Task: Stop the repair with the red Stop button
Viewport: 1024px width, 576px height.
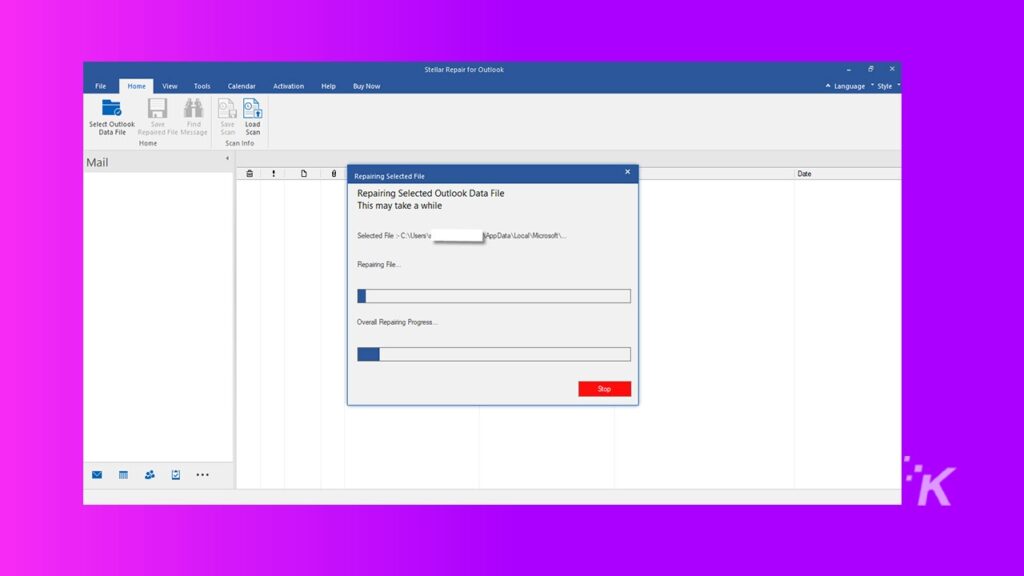Action: pyautogui.click(x=604, y=389)
